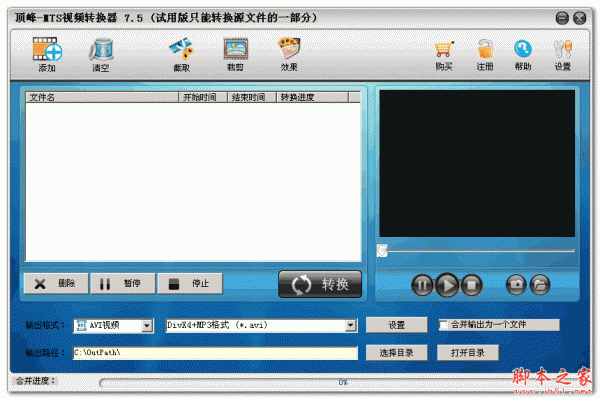
Task: Click the black video preview area
Action: (x=477, y=163)
